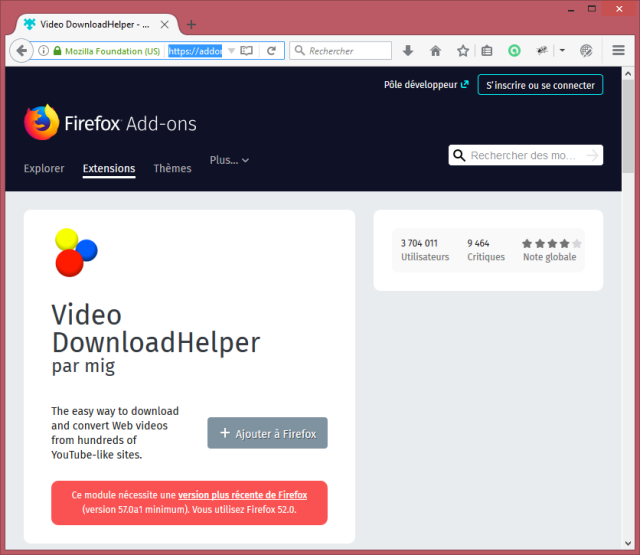Click the 9 464 Critiques count

pos(486,250)
